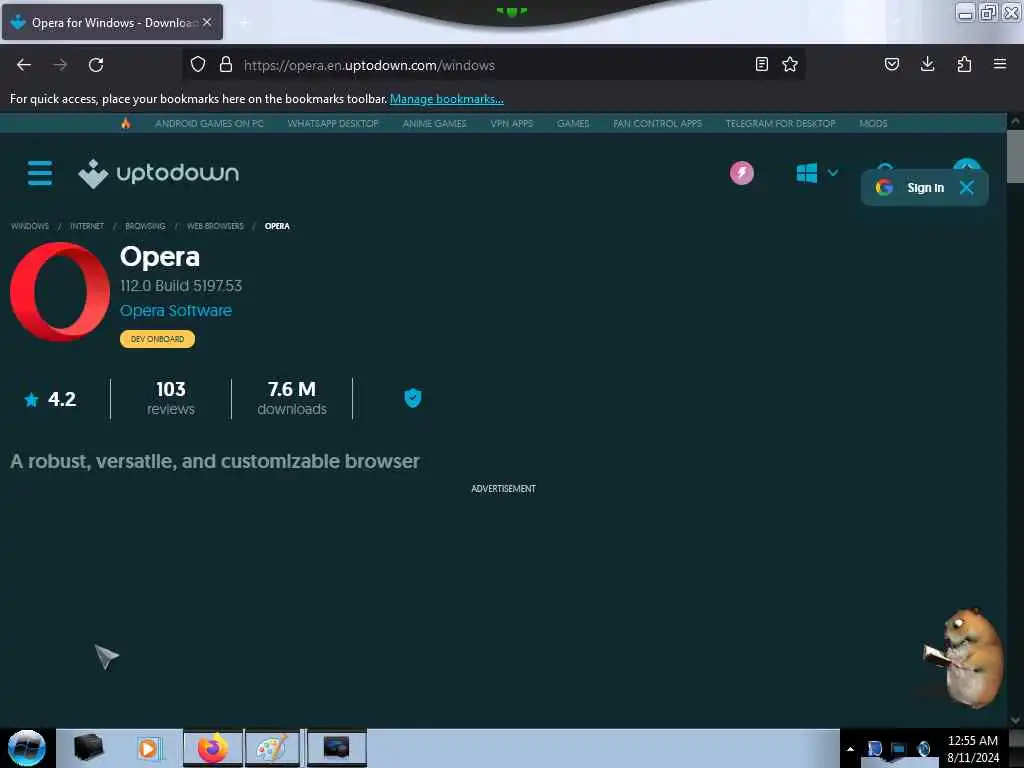
Task: Switch to Firefox on the taskbar
Action: [x=213, y=748]
